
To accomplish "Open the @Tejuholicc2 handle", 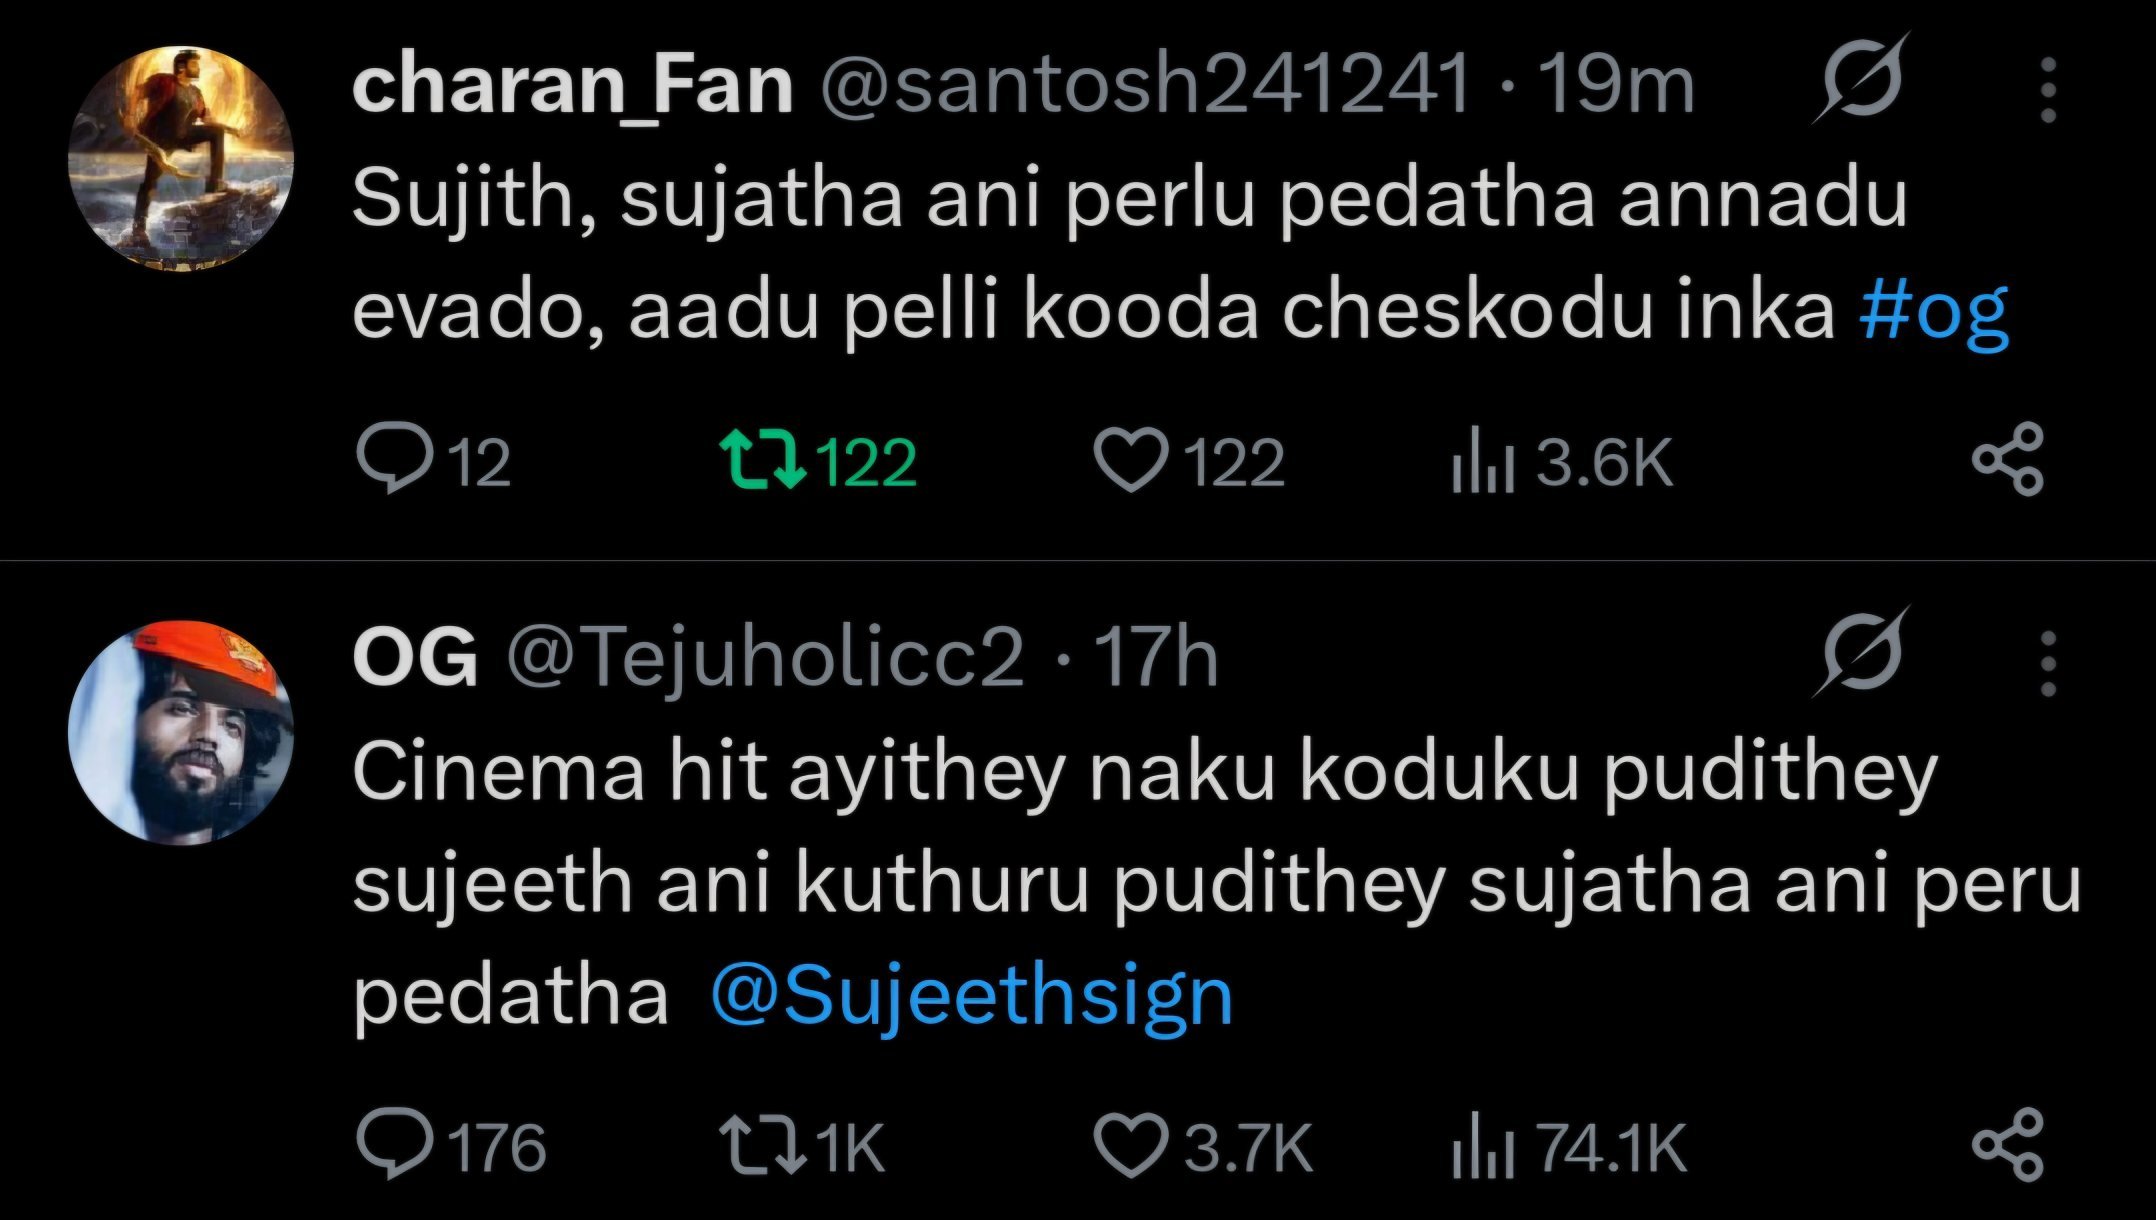I will pyautogui.click(x=765, y=658).
